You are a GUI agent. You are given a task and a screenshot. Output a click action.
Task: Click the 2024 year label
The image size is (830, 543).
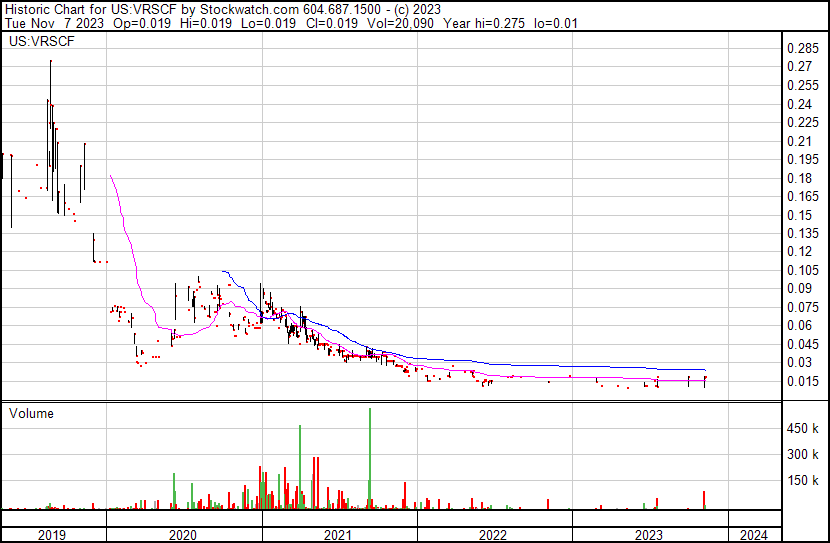753,535
